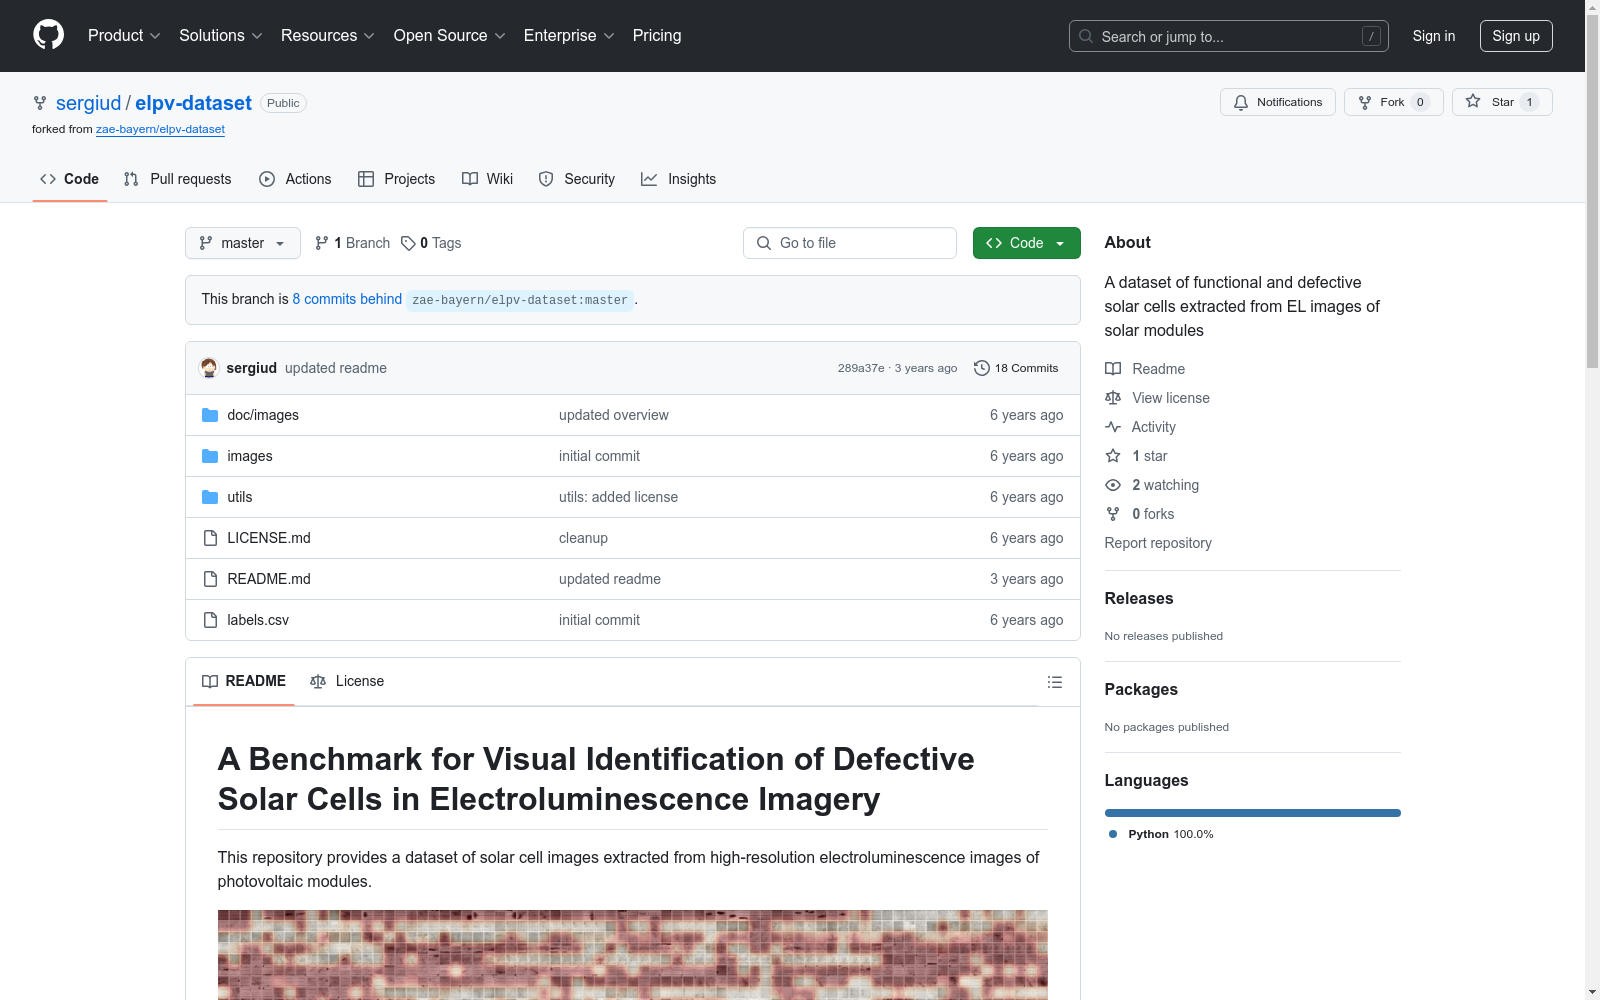
Task: Click the README.md file icon
Action: tap(210, 579)
